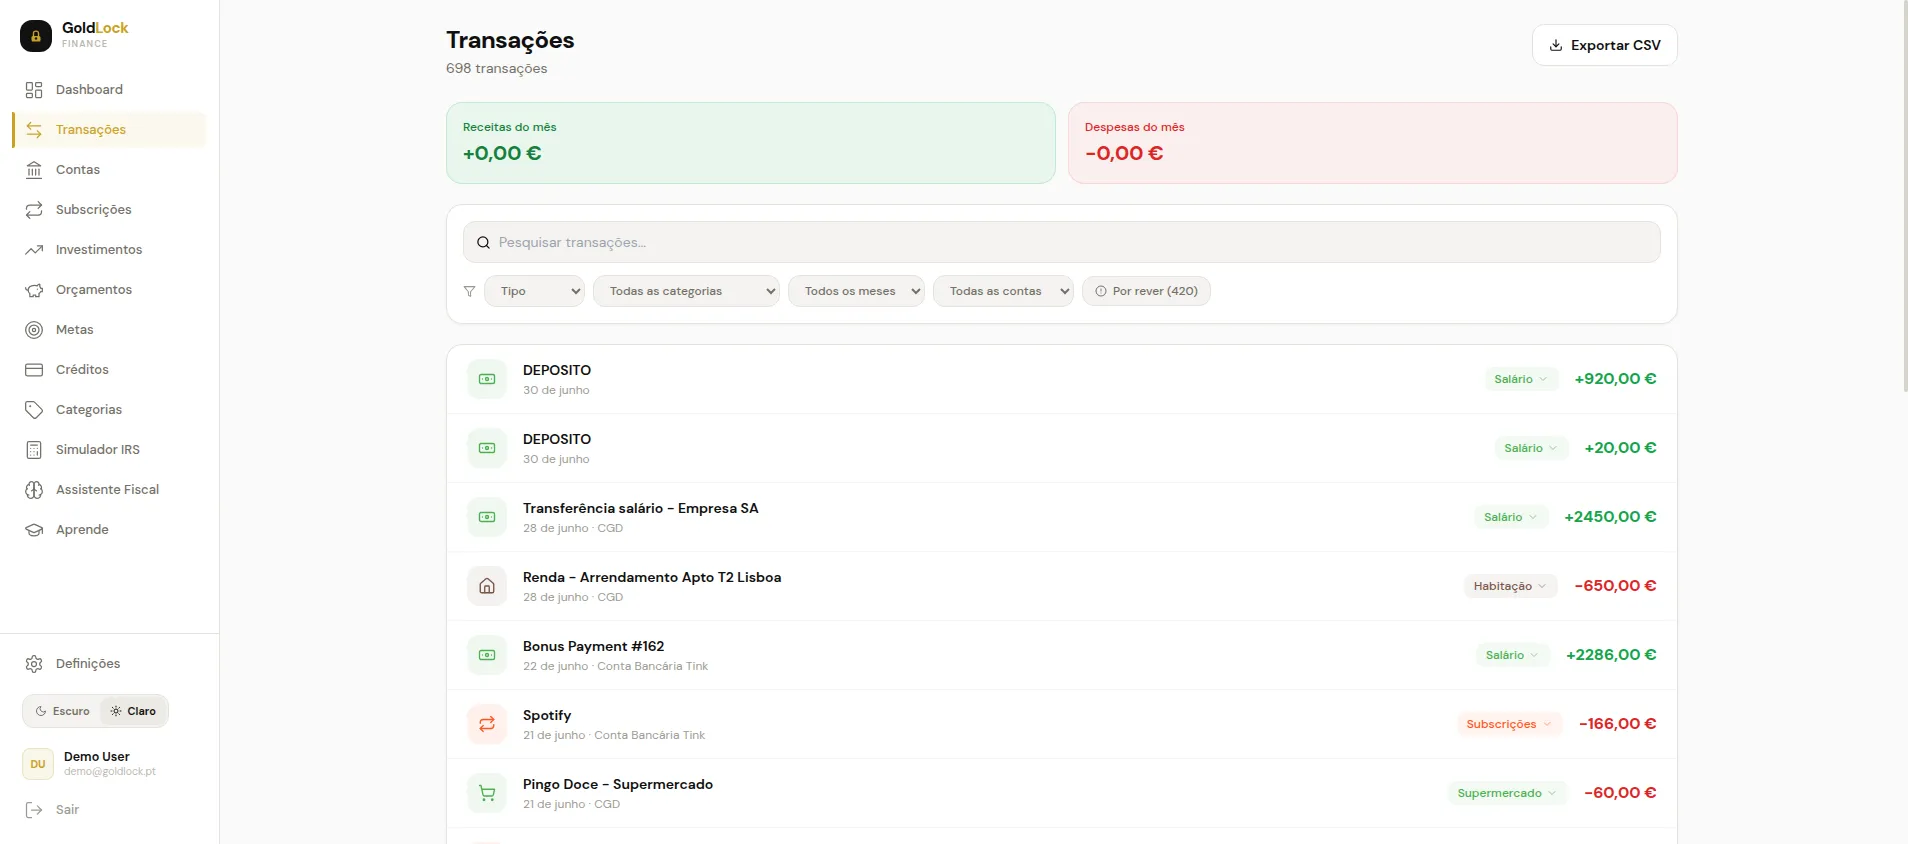The height and width of the screenshot is (844, 1908).
Task: Click the Contas bank building icon
Action: pyautogui.click(x=34, y=170)
